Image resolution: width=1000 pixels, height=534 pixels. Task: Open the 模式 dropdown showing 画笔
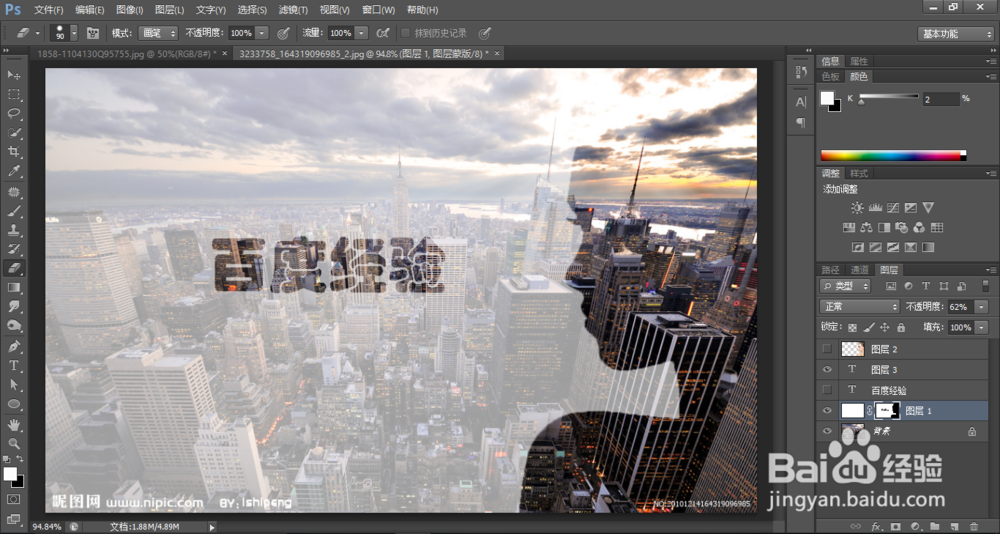[156, 33]
